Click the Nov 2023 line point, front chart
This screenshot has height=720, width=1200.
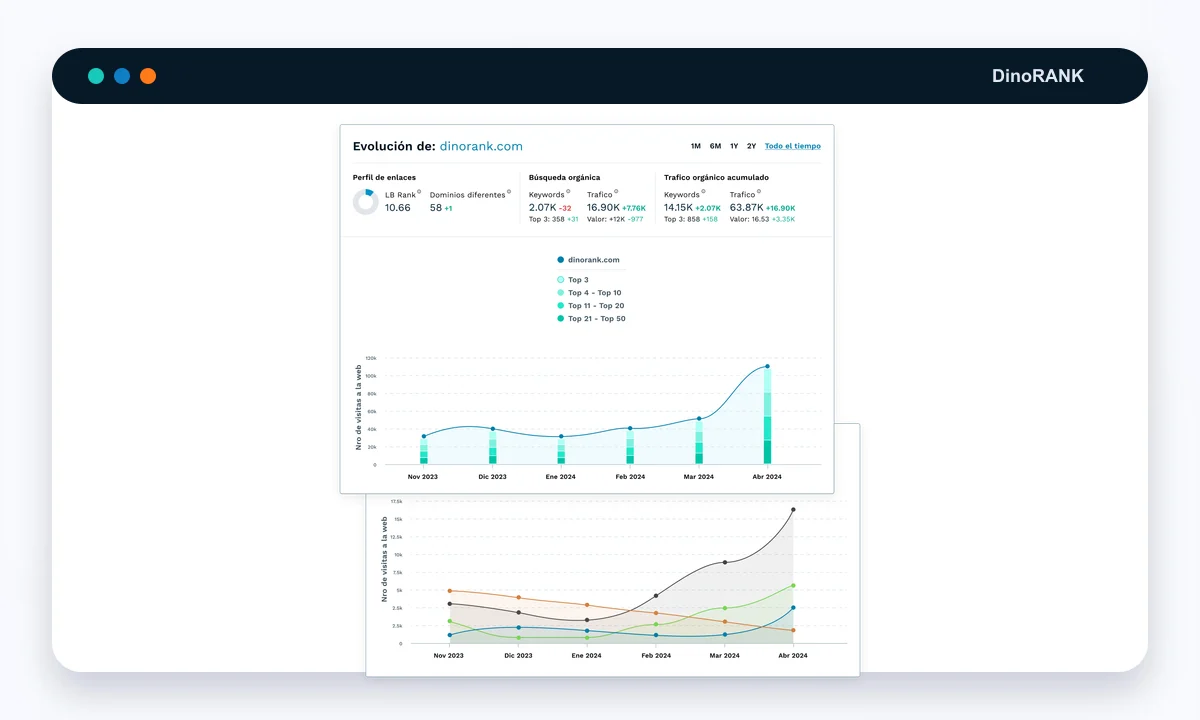point(424,436)
